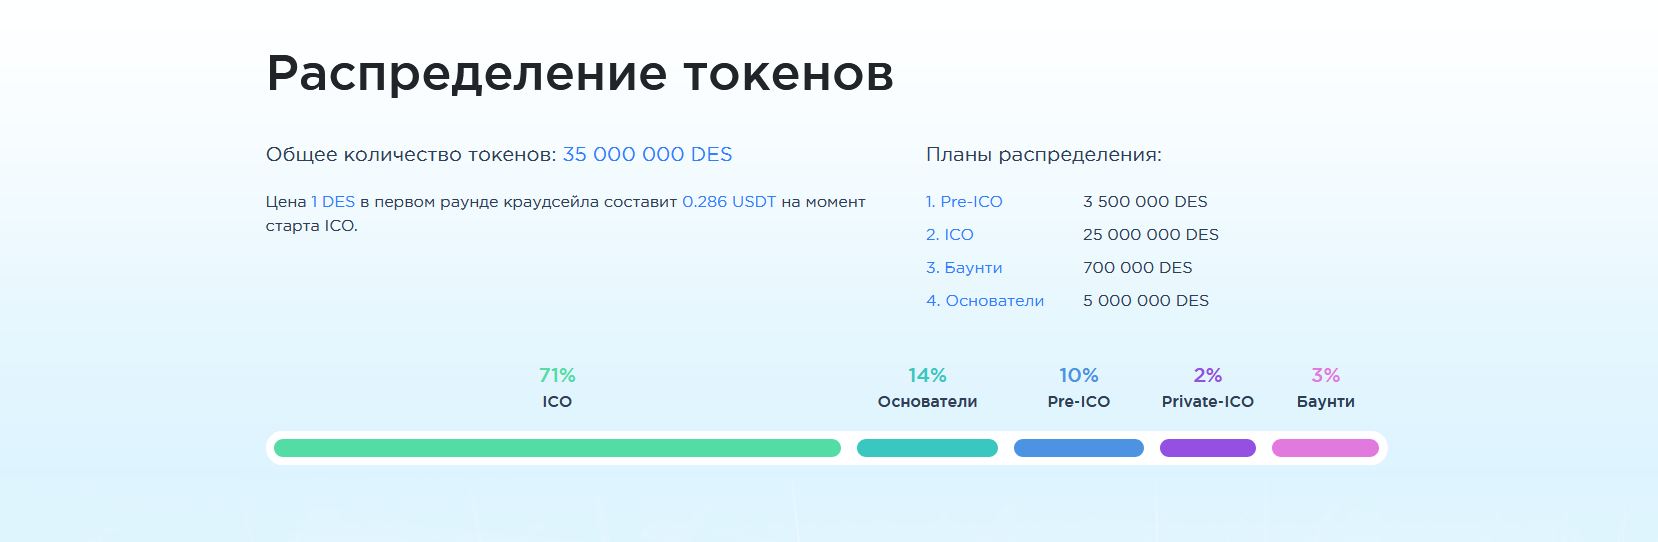Open the '1. Pre-ICO' plan link

pyautogui.click(x=964, y=201)
